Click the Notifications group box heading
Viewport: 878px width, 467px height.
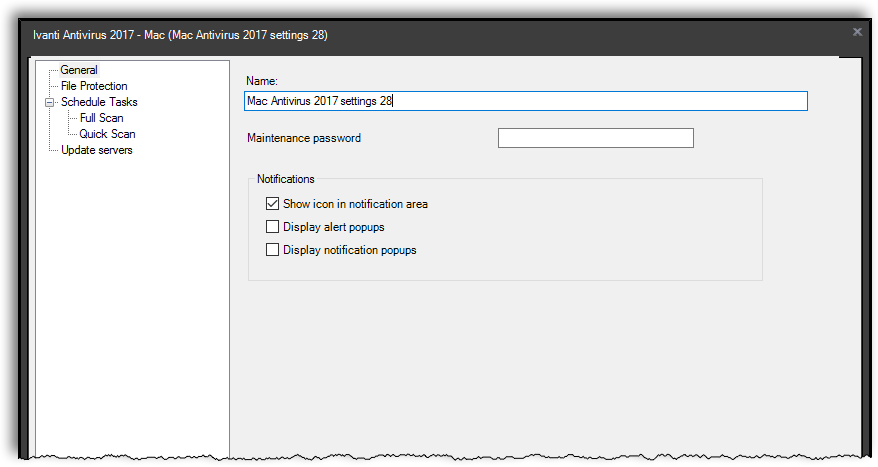[286, 179]
